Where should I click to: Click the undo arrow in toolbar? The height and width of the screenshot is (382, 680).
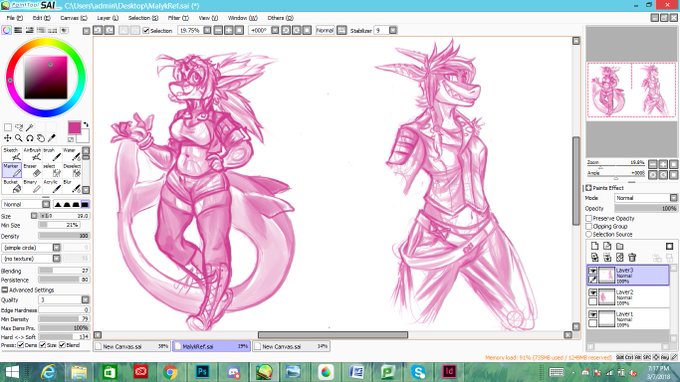click(x=98, y=30)
